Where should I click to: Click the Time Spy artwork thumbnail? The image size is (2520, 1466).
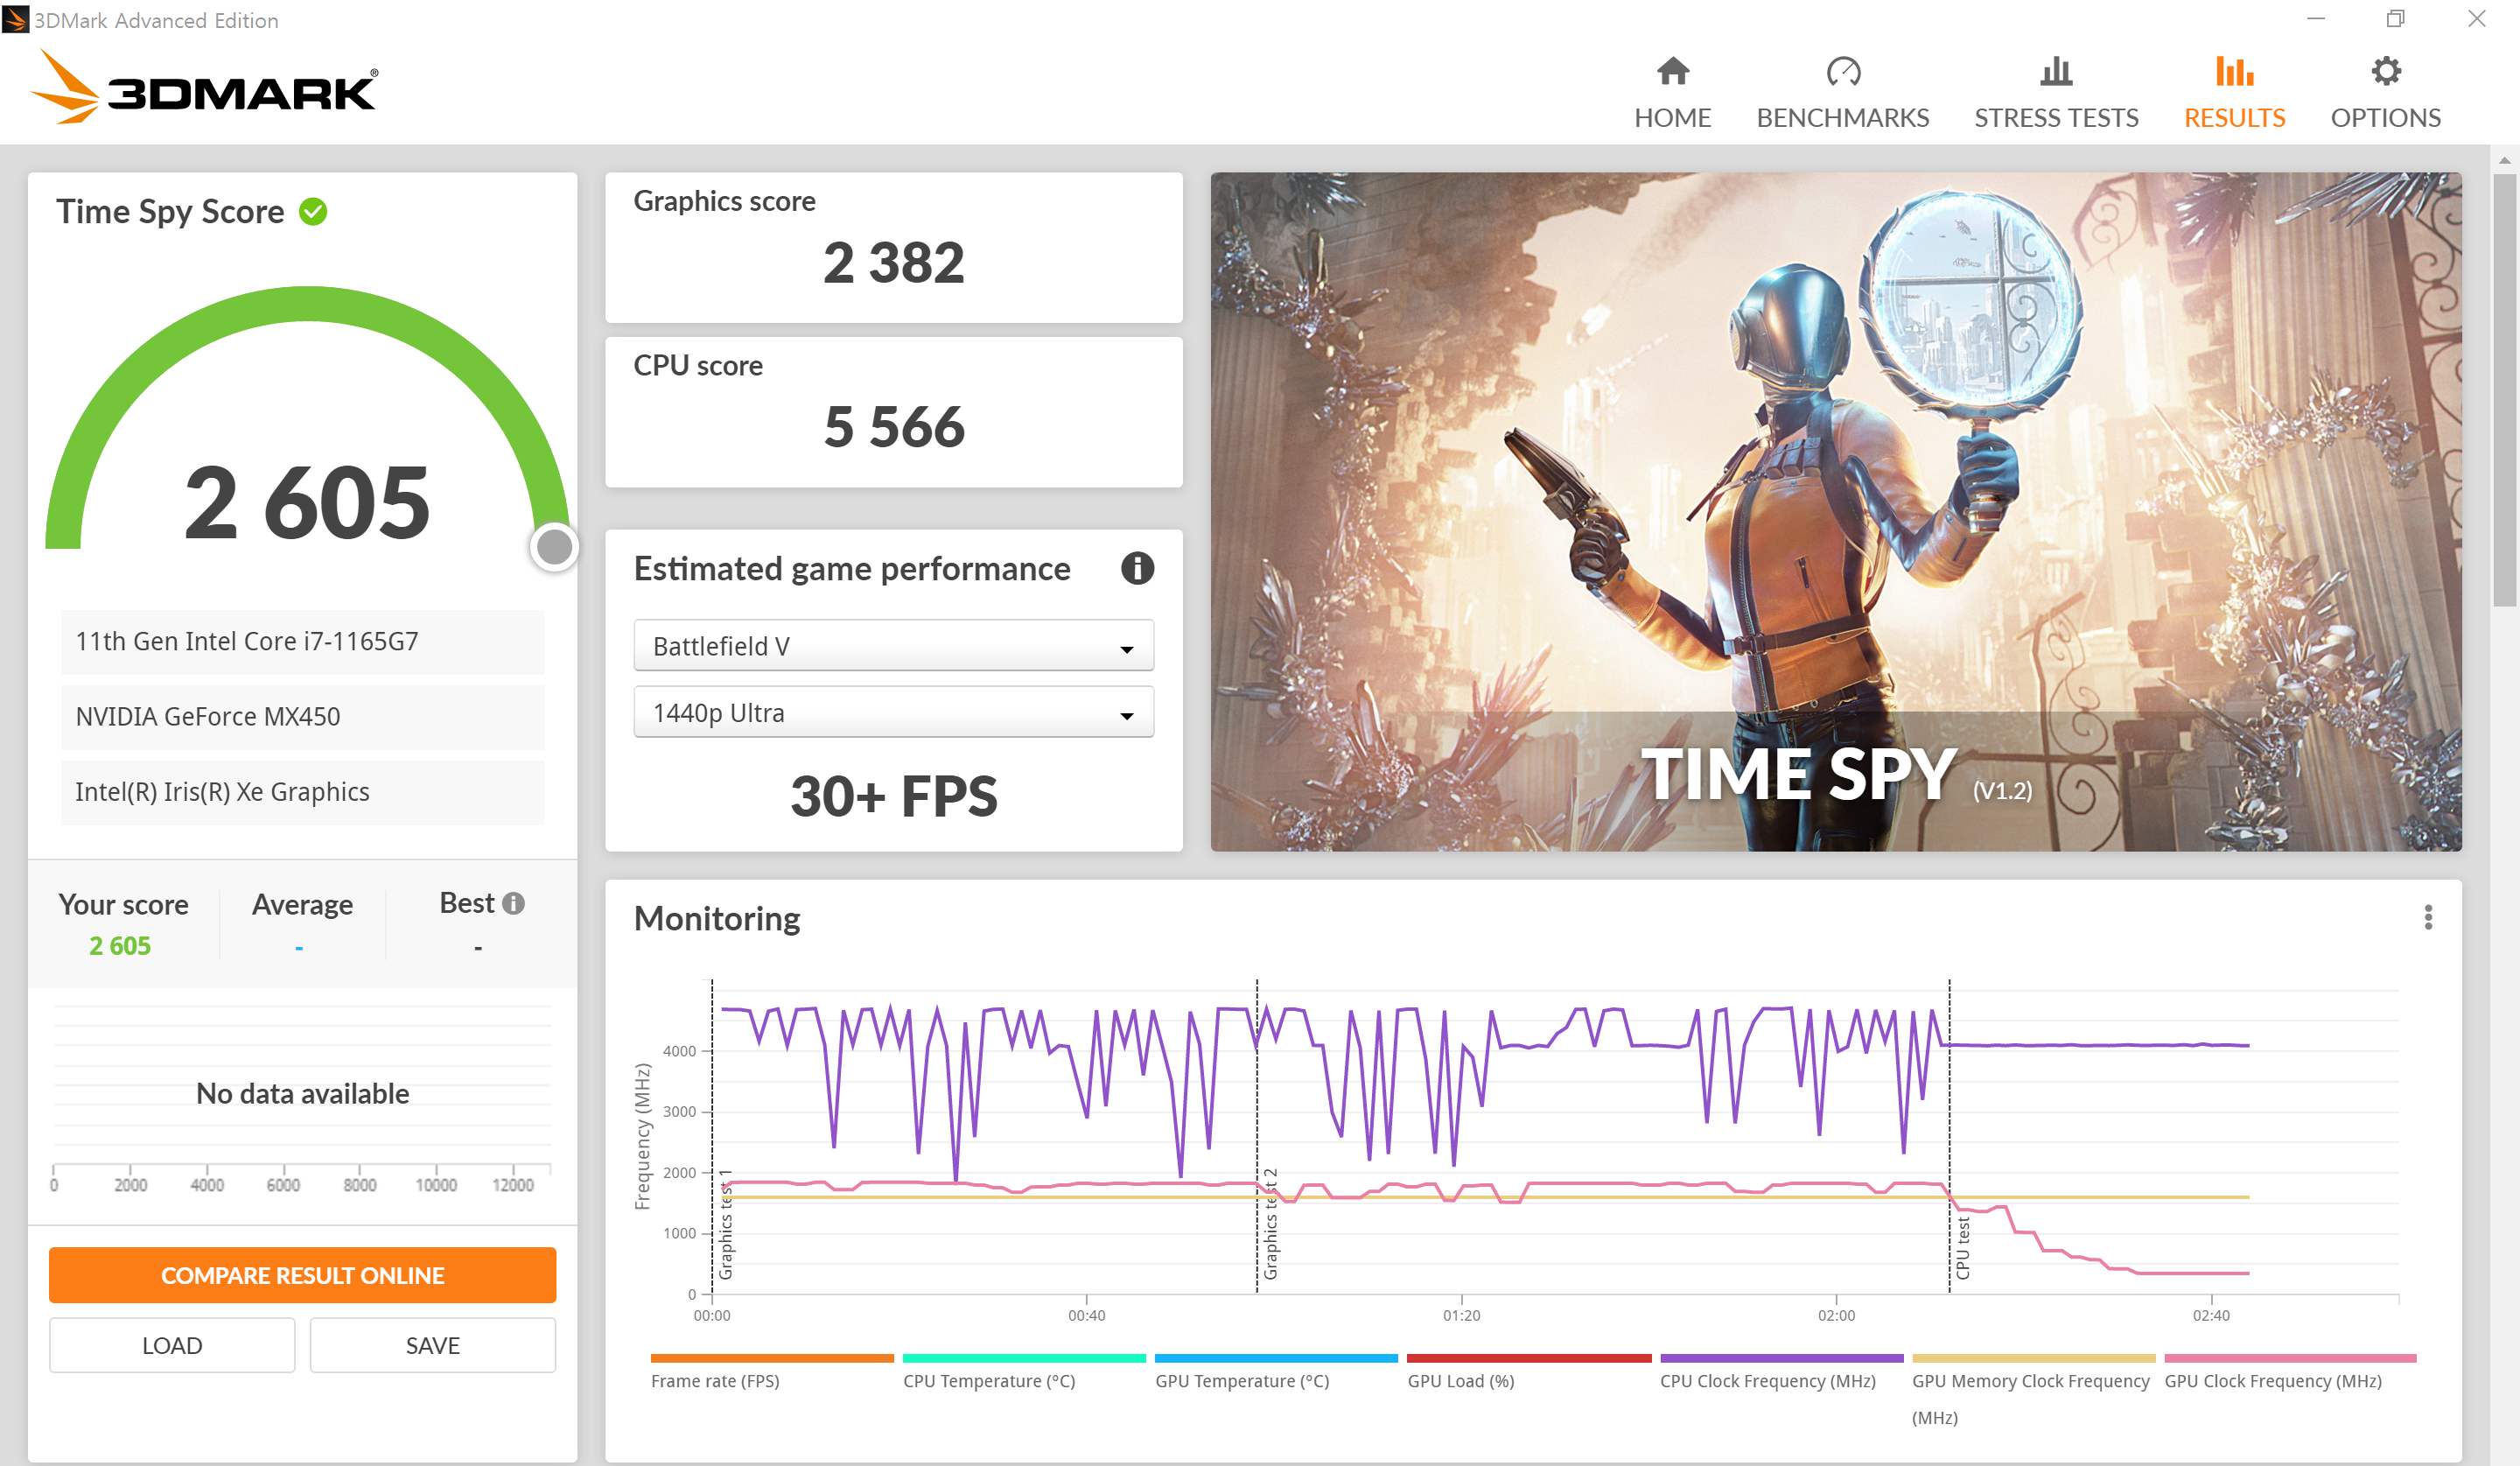pyautogui.click(x=1835, y=511)
